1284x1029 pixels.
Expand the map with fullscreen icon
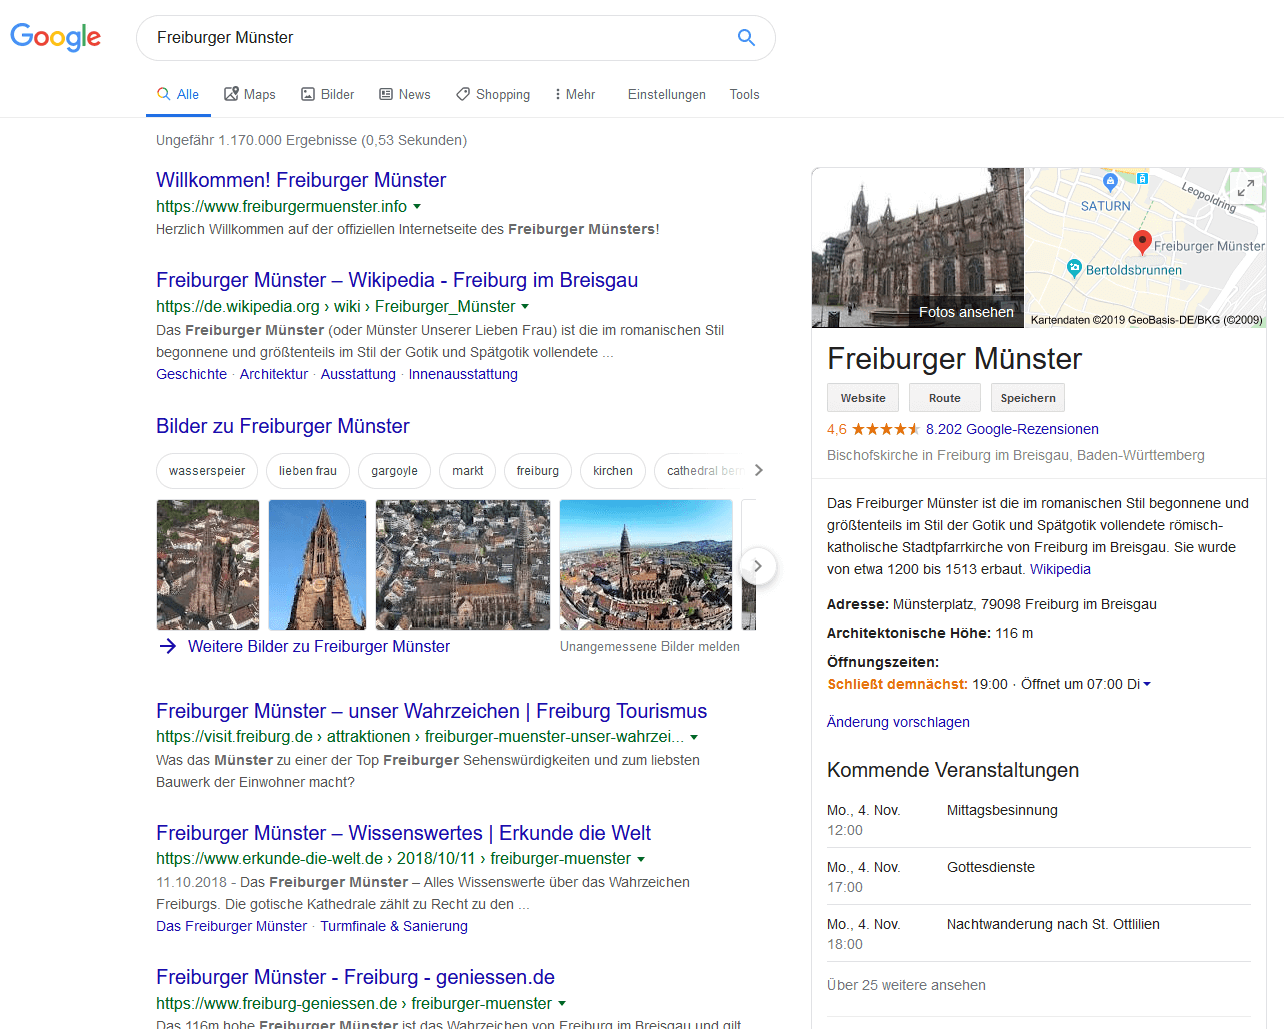[x=1246, y=188]
